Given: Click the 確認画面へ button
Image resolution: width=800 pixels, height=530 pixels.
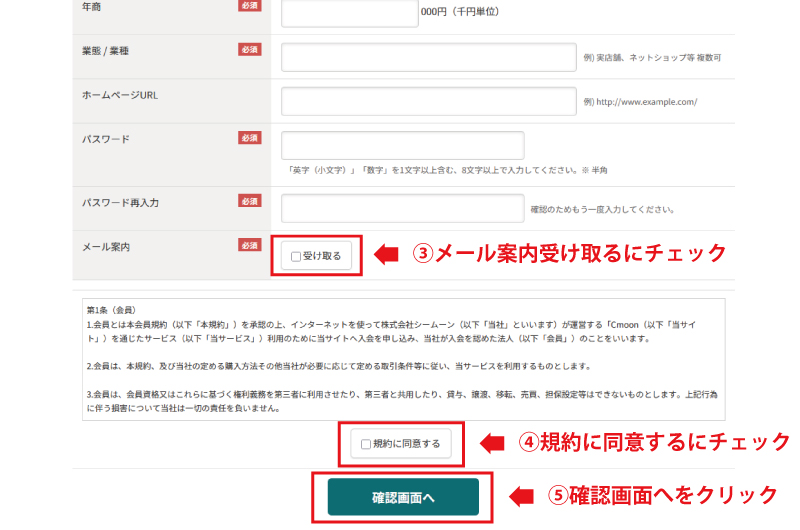Looking at the screenshot, I should pyautogui.click(x=403, y=496).
